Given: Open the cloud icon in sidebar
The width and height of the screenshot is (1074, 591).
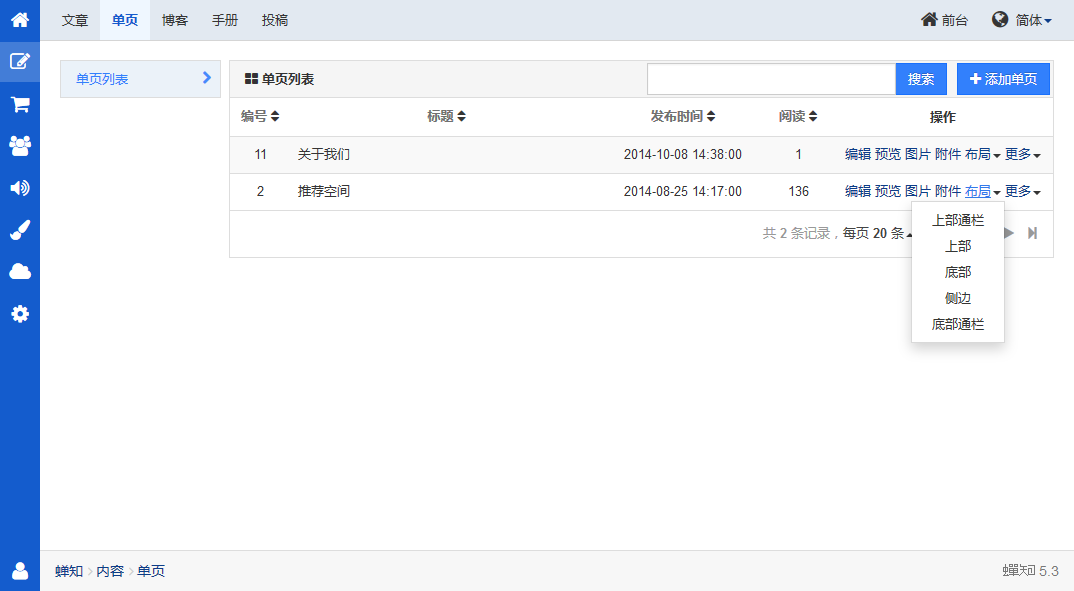Looking at the screenshot, I should pyautogui.click(x=20, y=272).
